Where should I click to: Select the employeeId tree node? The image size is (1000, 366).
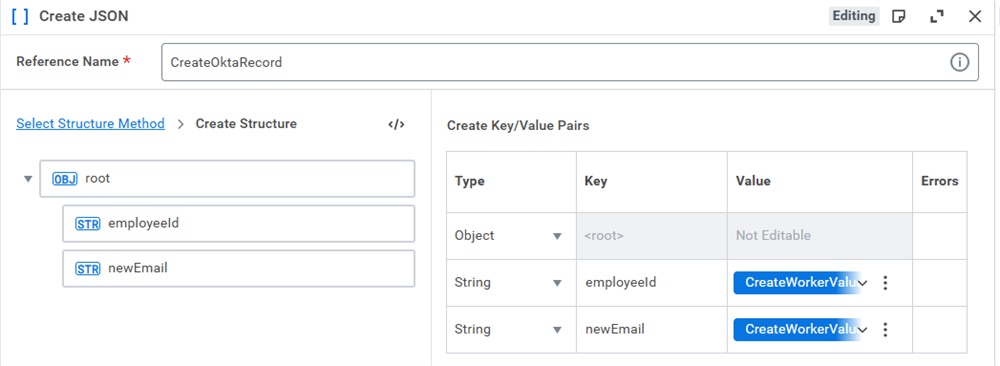point(239,224)
